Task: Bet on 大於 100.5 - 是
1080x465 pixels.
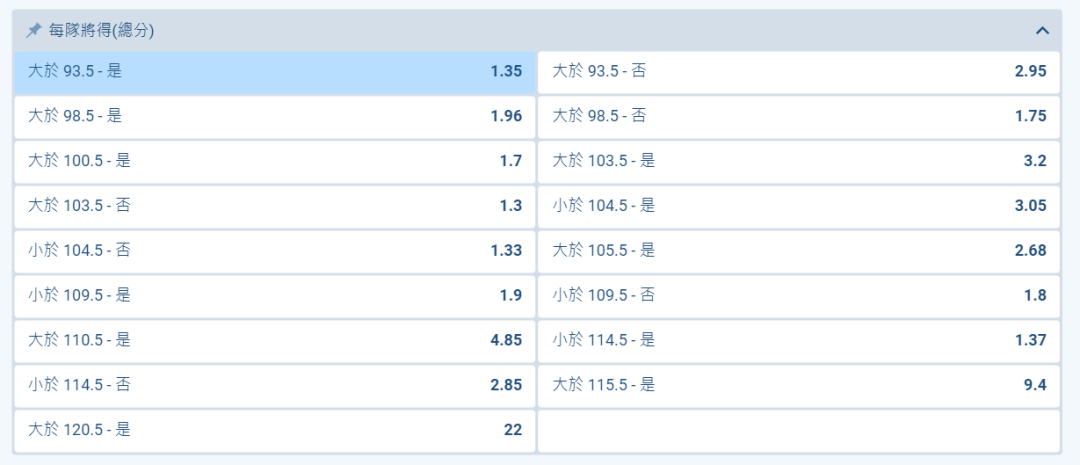Action: click(274, 161)
